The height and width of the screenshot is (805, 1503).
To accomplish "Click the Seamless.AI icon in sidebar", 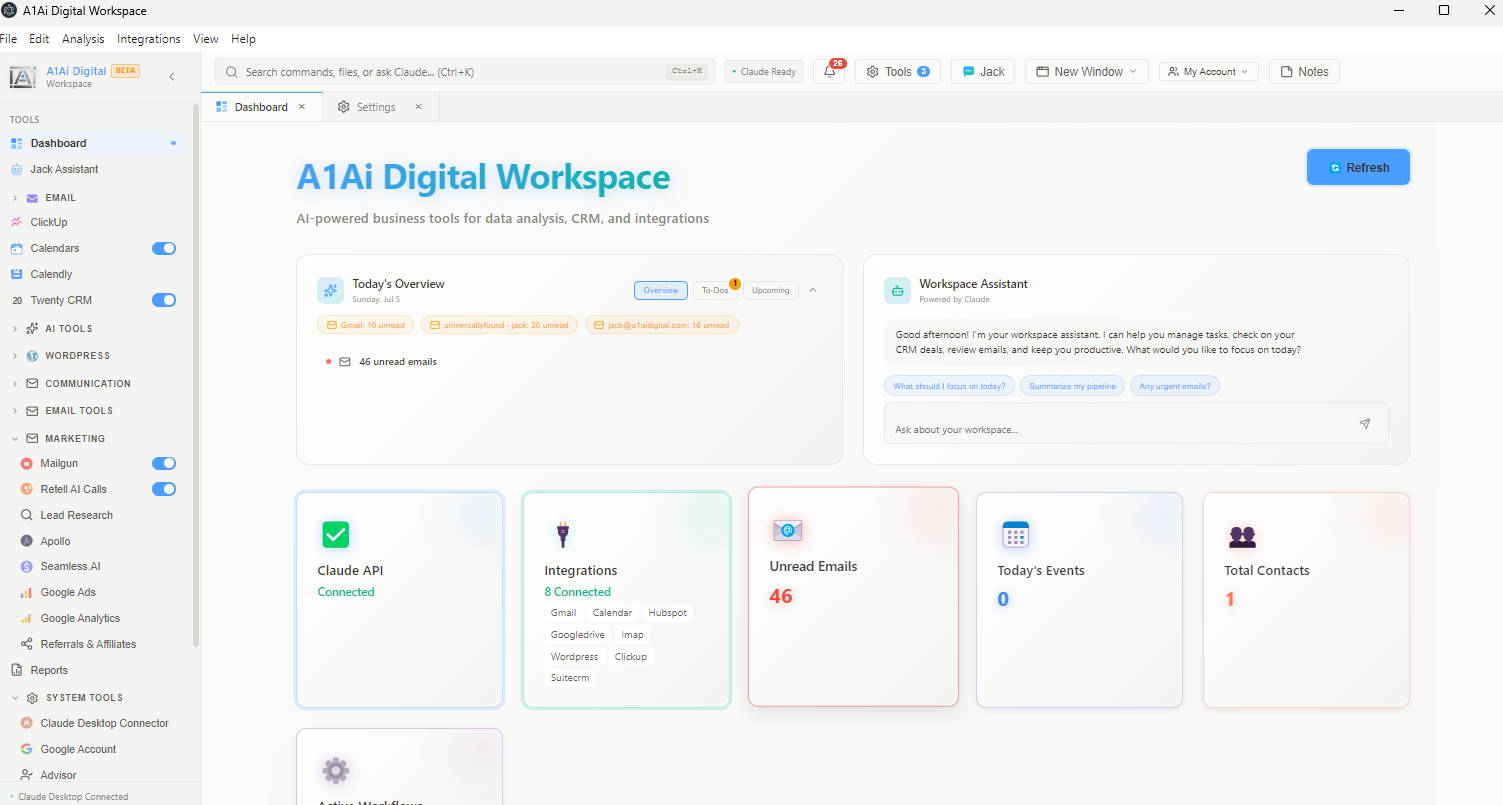I will tap(27, 566).
